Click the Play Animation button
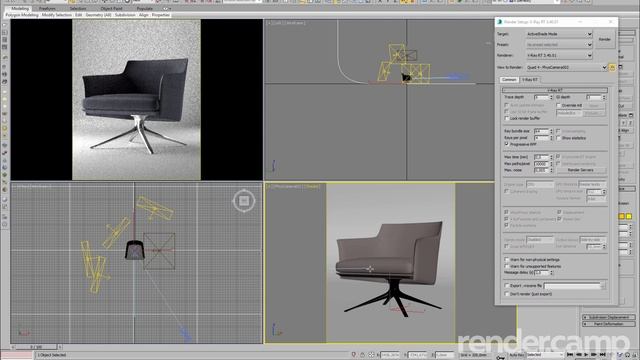This screenshot has height=360, width=640. coord(586,355)
